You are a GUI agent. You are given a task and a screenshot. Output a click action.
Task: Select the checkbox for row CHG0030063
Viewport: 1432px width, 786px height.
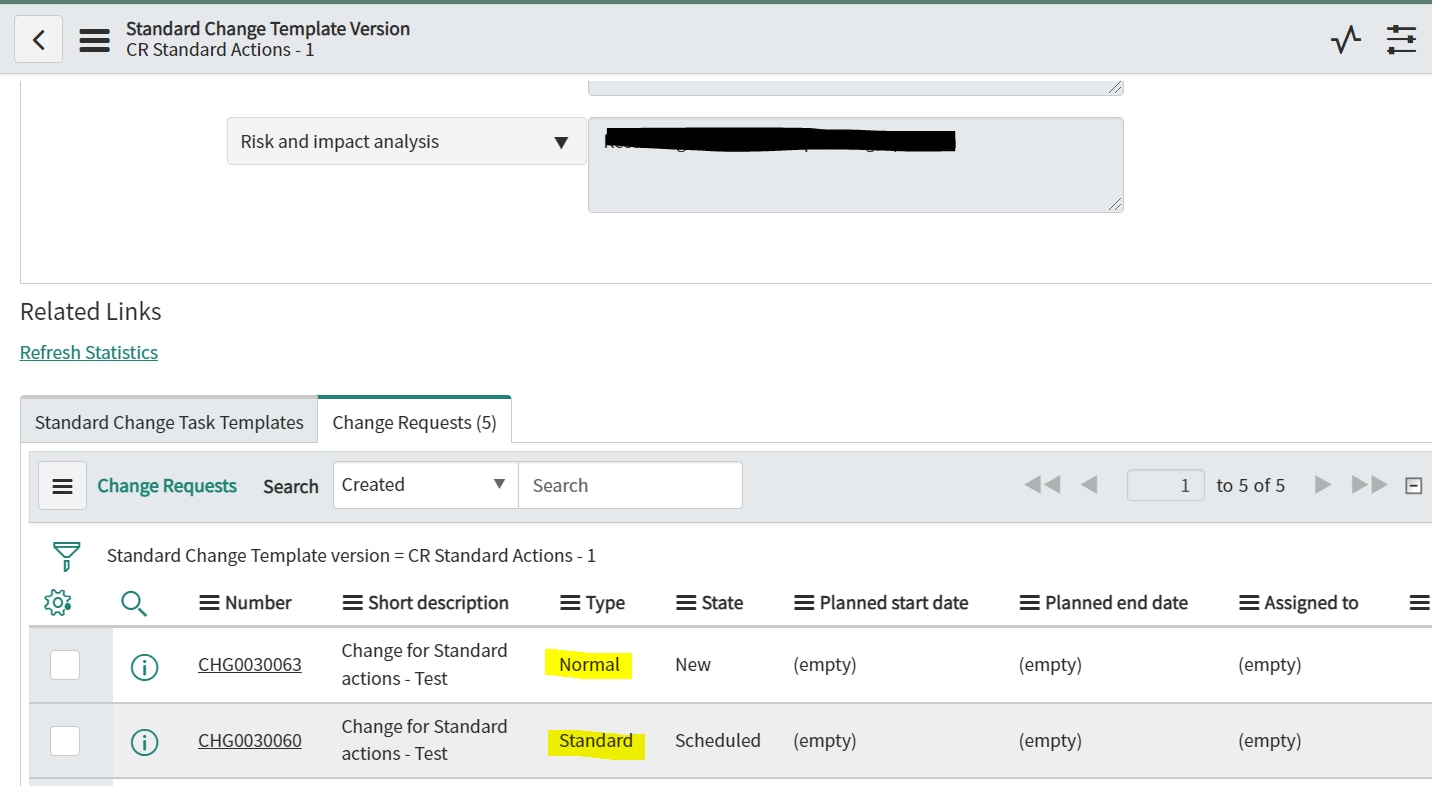[x=65, y=665]
